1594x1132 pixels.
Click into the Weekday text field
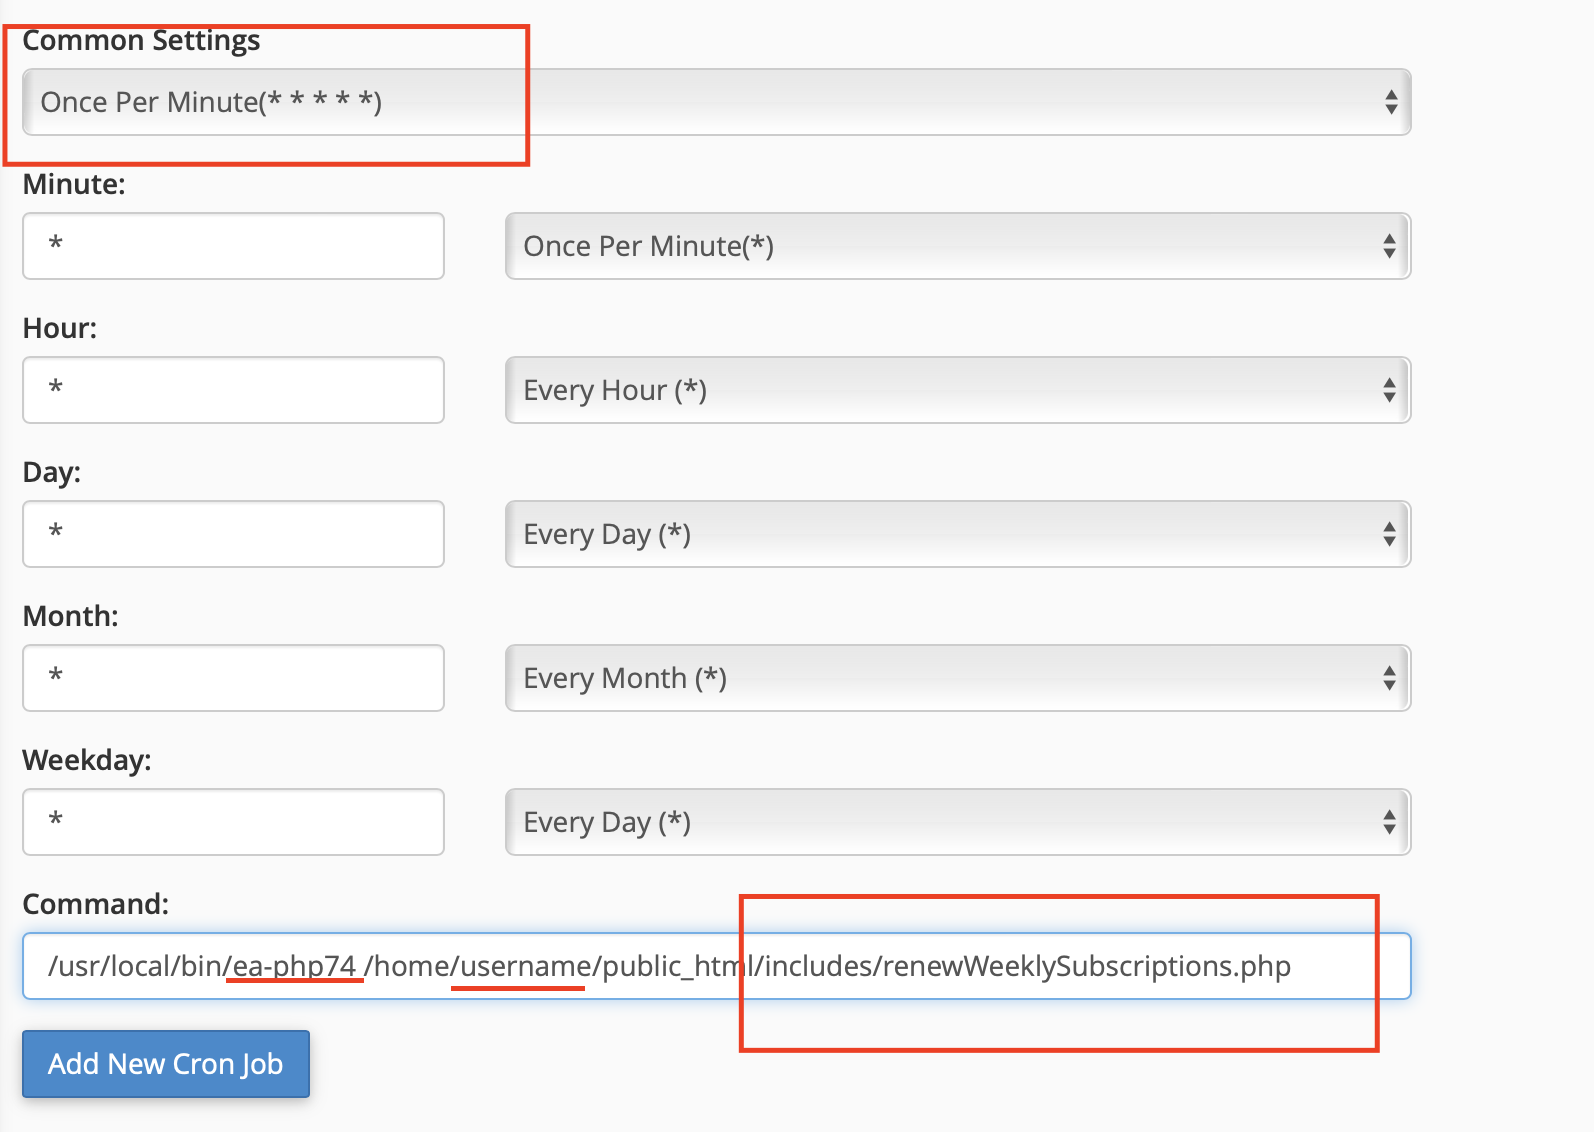[233, 822]
